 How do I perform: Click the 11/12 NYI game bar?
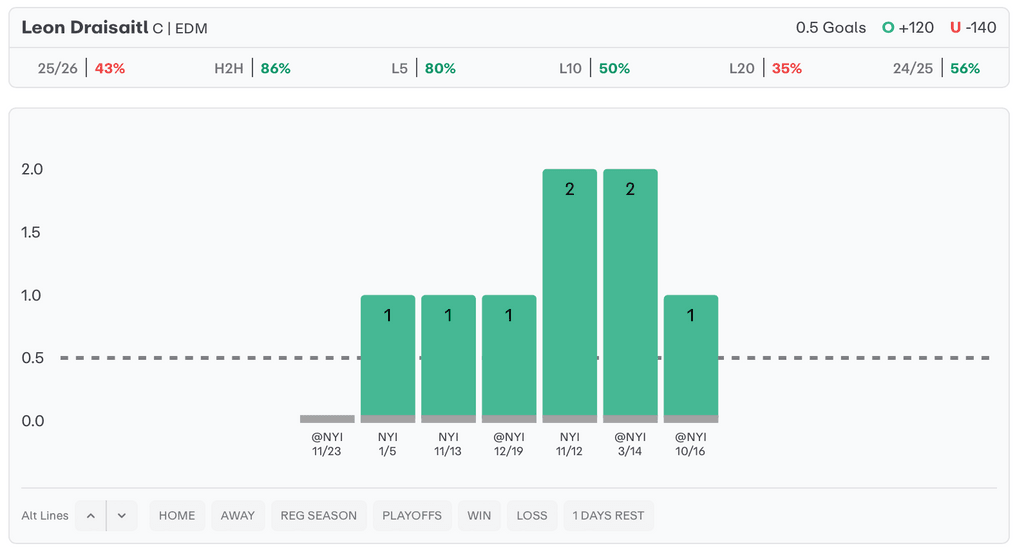tap(569, 295)
